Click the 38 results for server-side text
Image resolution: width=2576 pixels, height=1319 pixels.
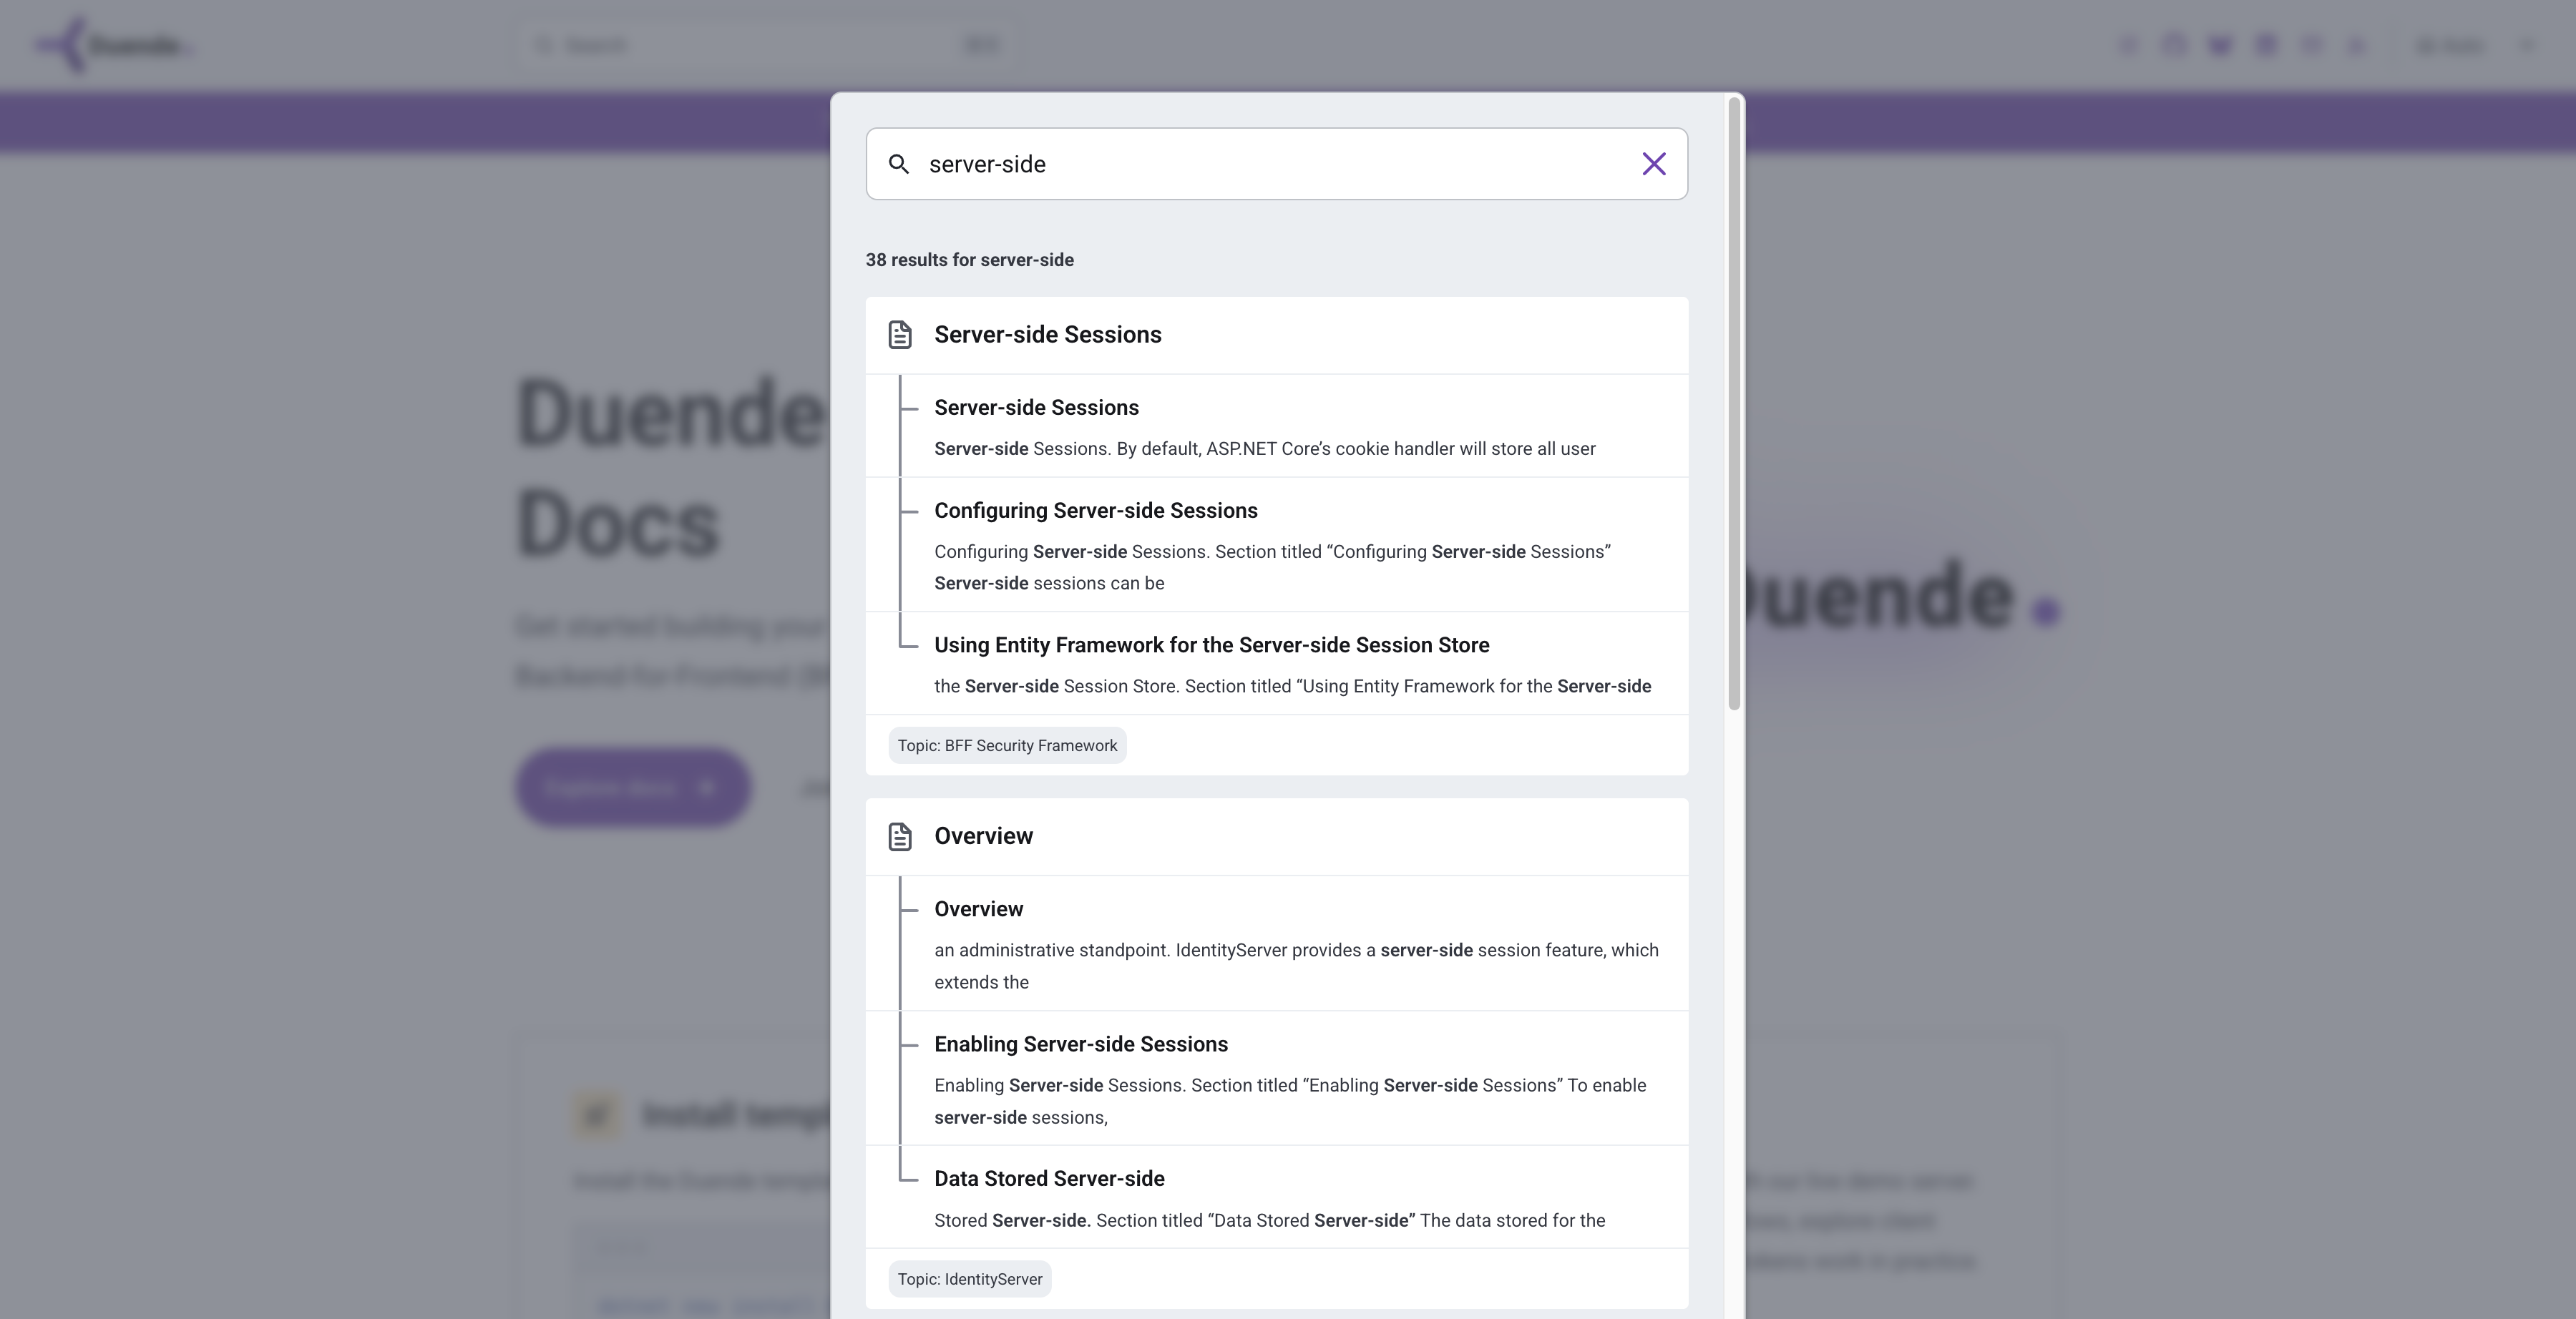tap(969, 260)
